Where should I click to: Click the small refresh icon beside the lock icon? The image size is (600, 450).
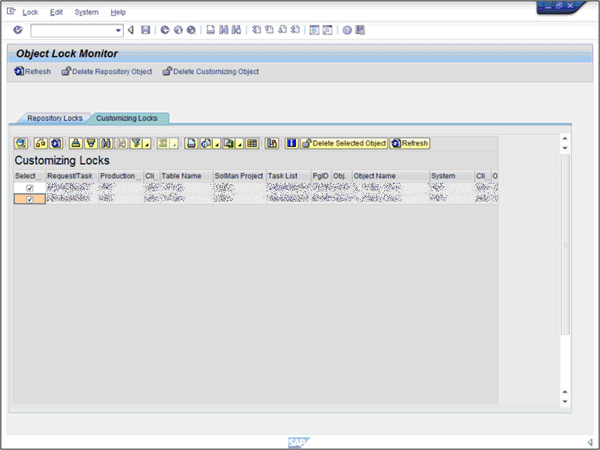[x=56, y=143]
